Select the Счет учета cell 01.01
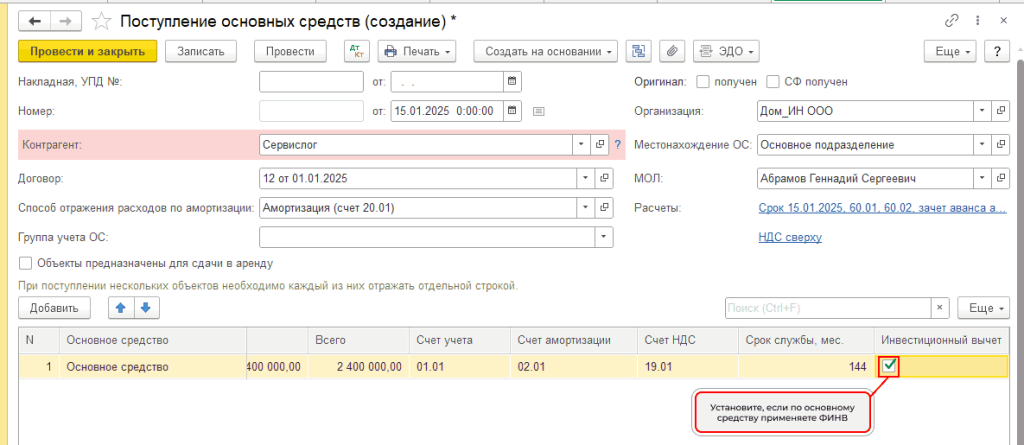1024x445 pixels. (x=459, y=367)
